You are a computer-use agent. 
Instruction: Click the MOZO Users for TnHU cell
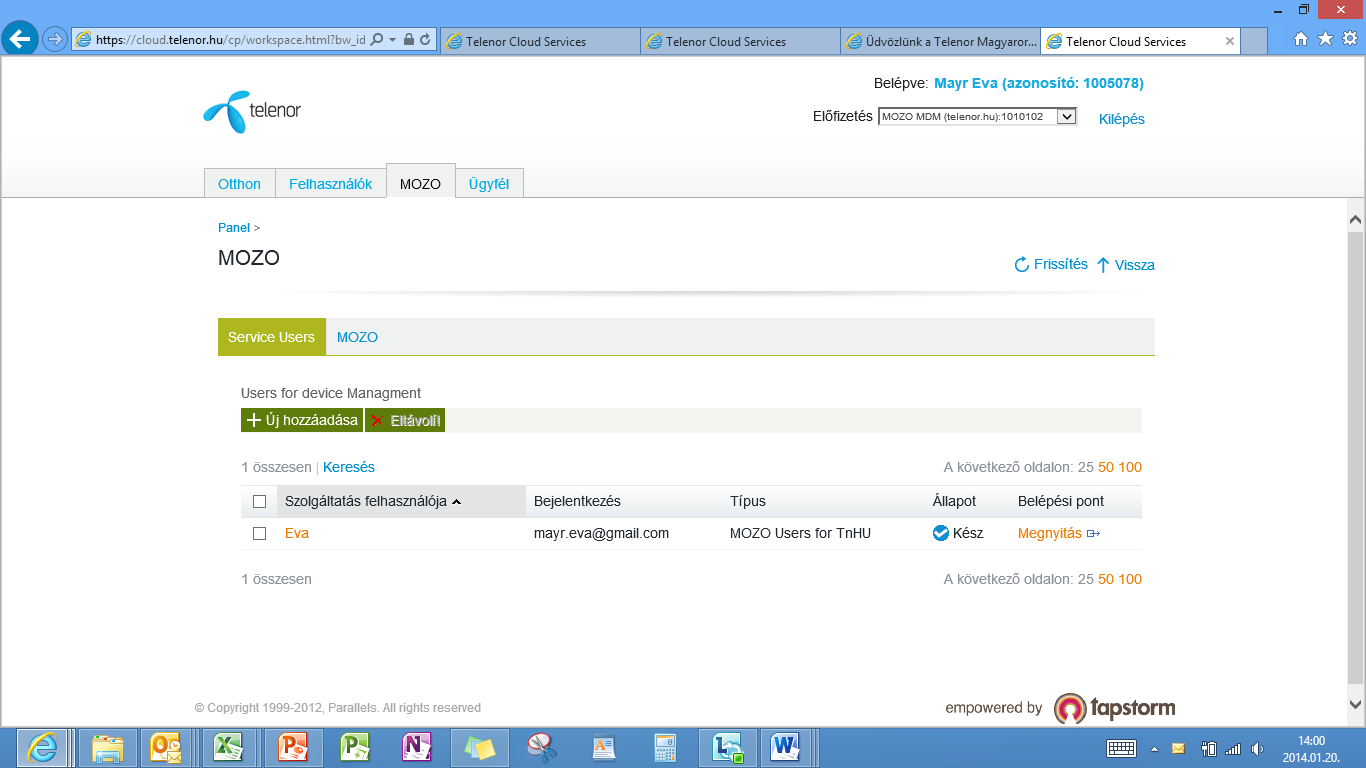click(x=800, y=533)
